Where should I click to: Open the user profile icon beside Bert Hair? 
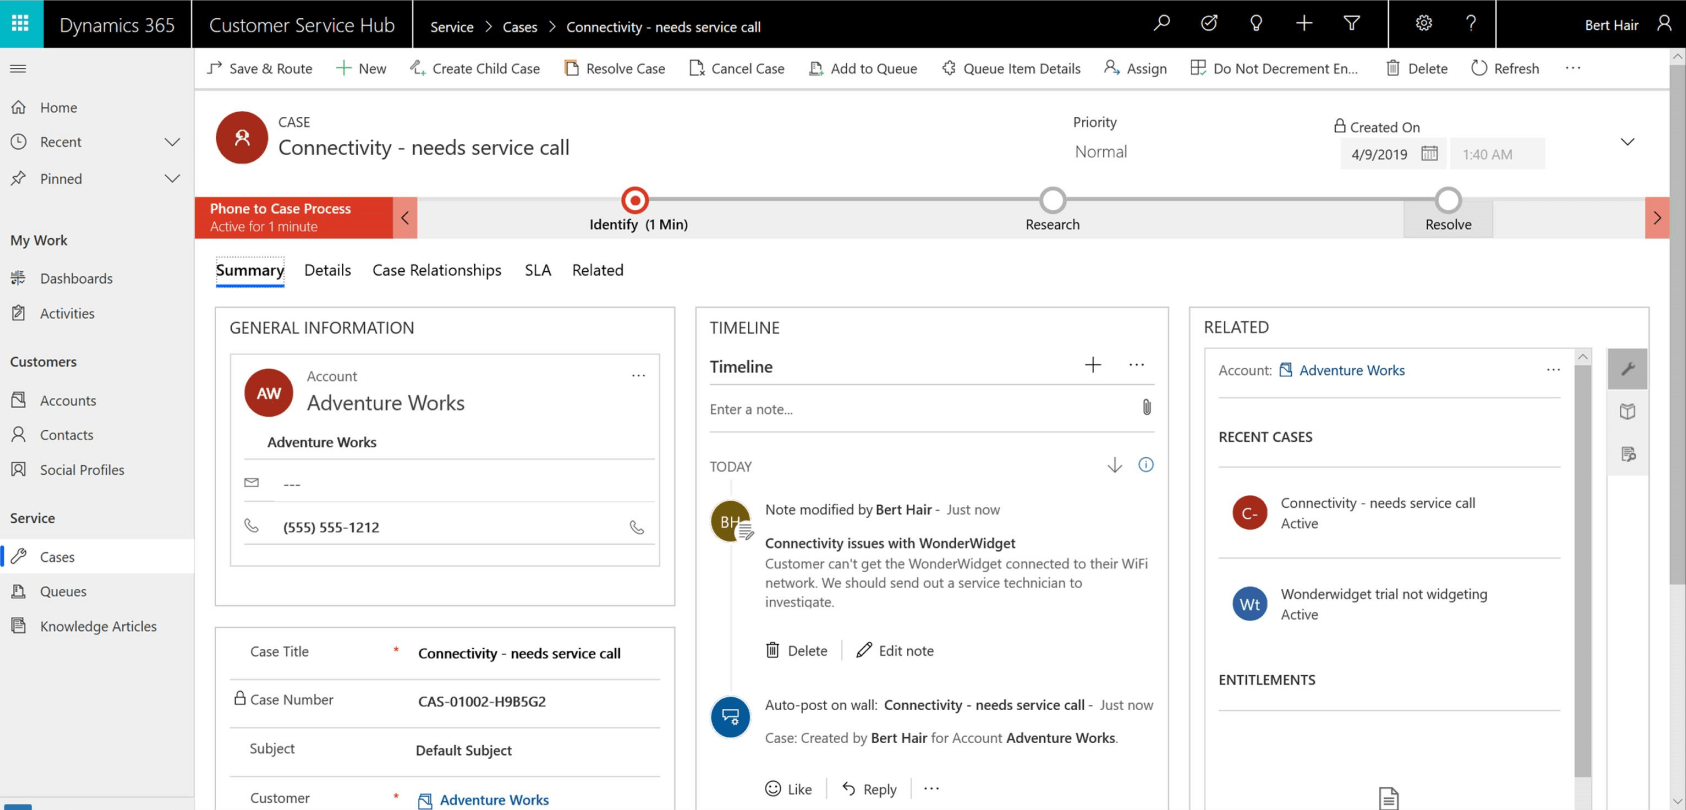(1664, 23)
